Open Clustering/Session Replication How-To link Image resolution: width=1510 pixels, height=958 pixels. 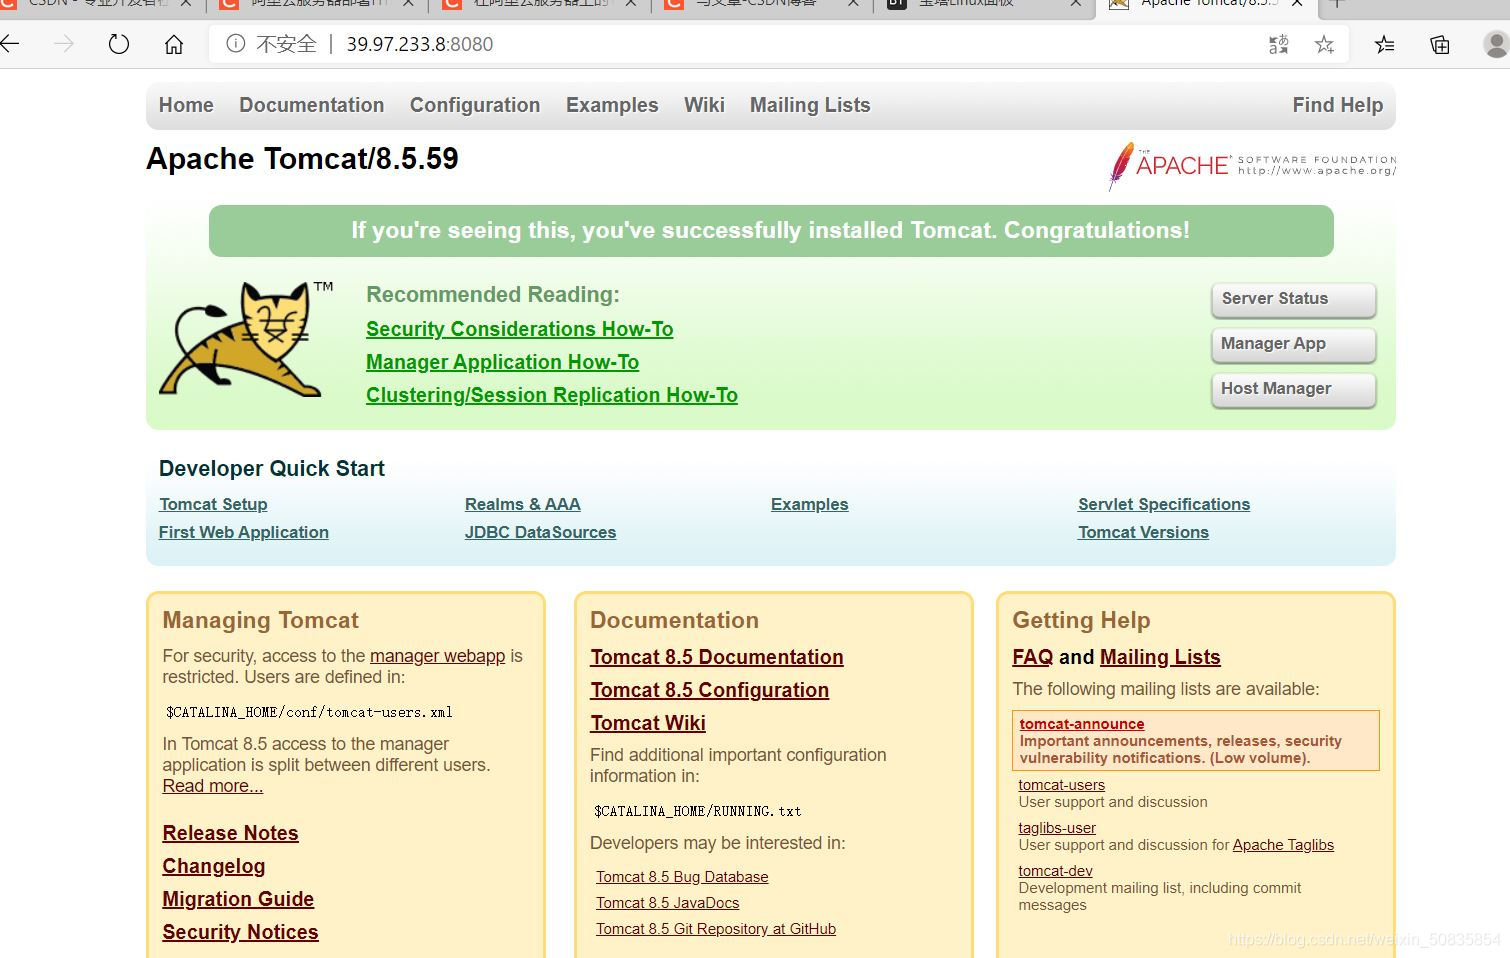click(552, 395)
